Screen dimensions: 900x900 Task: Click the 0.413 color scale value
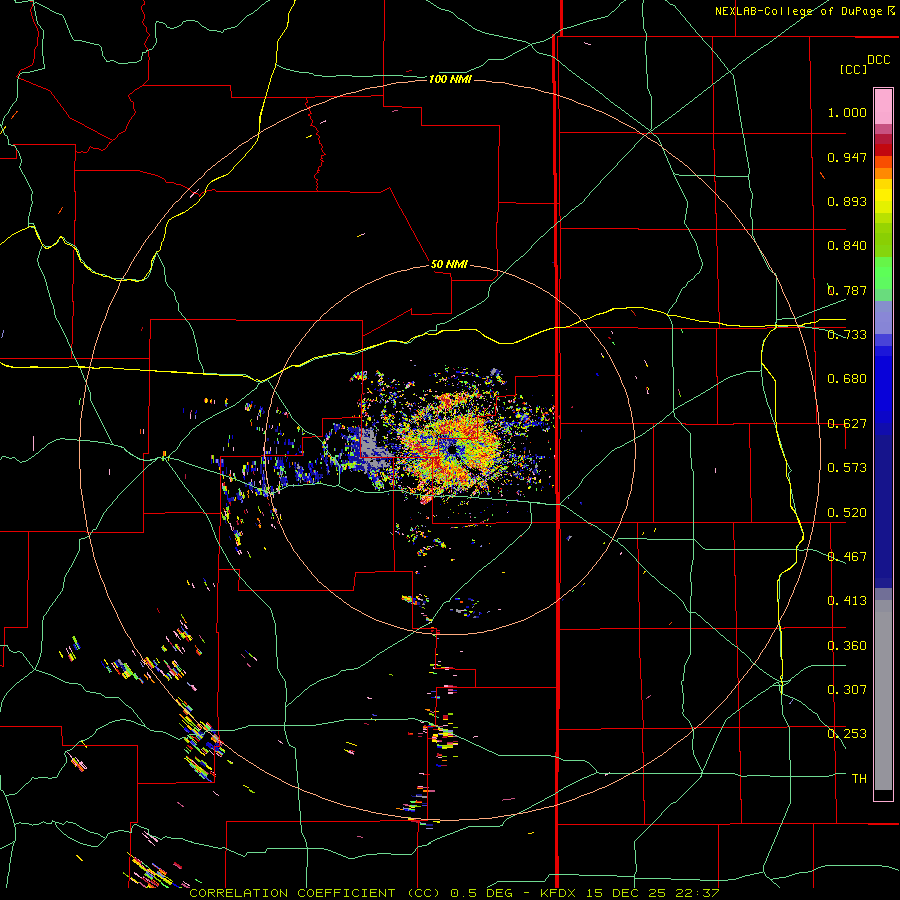[847, 601]
